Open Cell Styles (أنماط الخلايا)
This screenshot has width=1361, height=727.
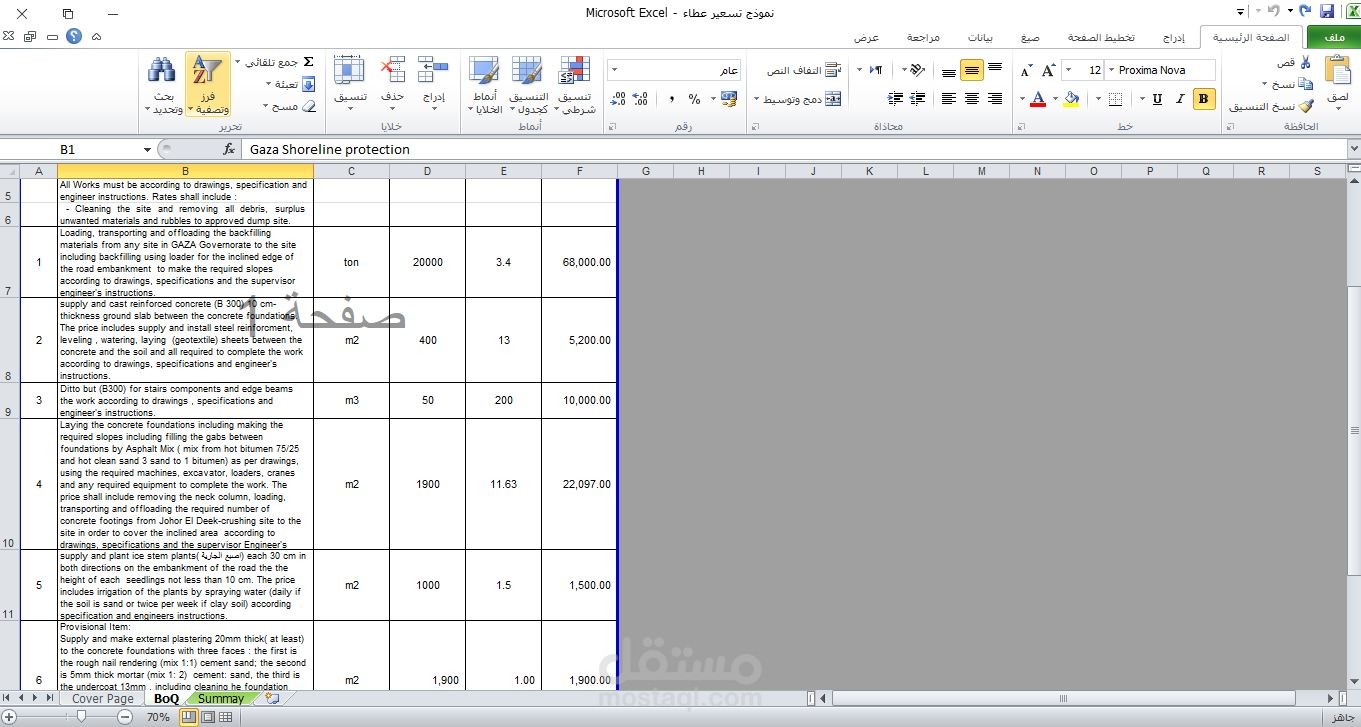[485, 84]
